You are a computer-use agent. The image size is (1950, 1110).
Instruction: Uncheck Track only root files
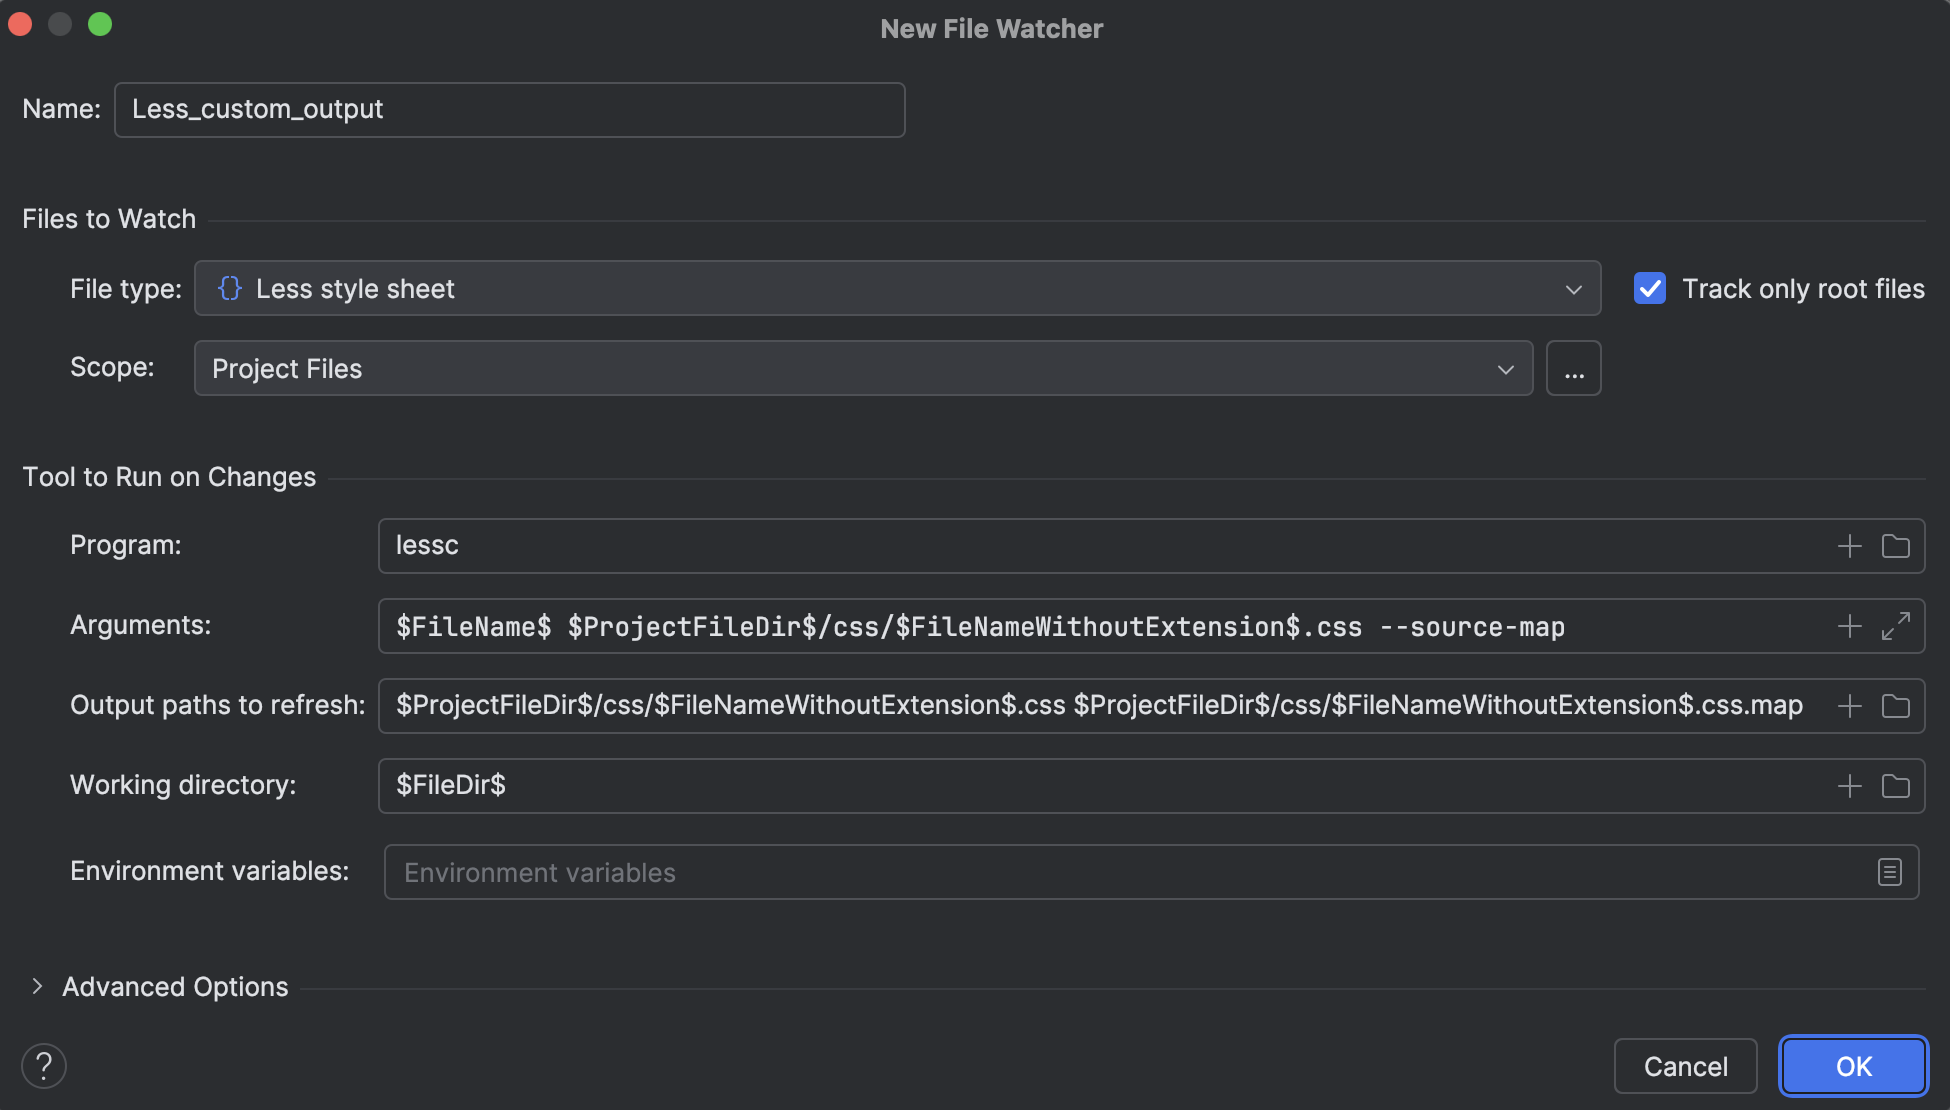tap(1650, 289)
